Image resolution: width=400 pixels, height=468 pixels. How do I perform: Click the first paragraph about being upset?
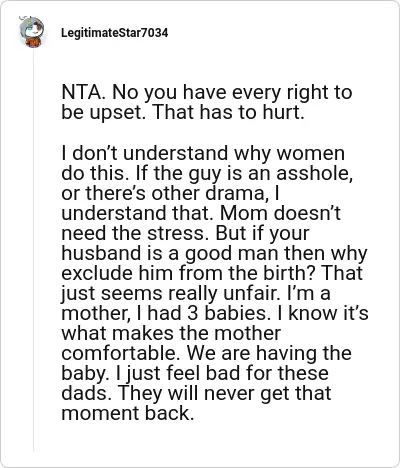tap(207, 102)
